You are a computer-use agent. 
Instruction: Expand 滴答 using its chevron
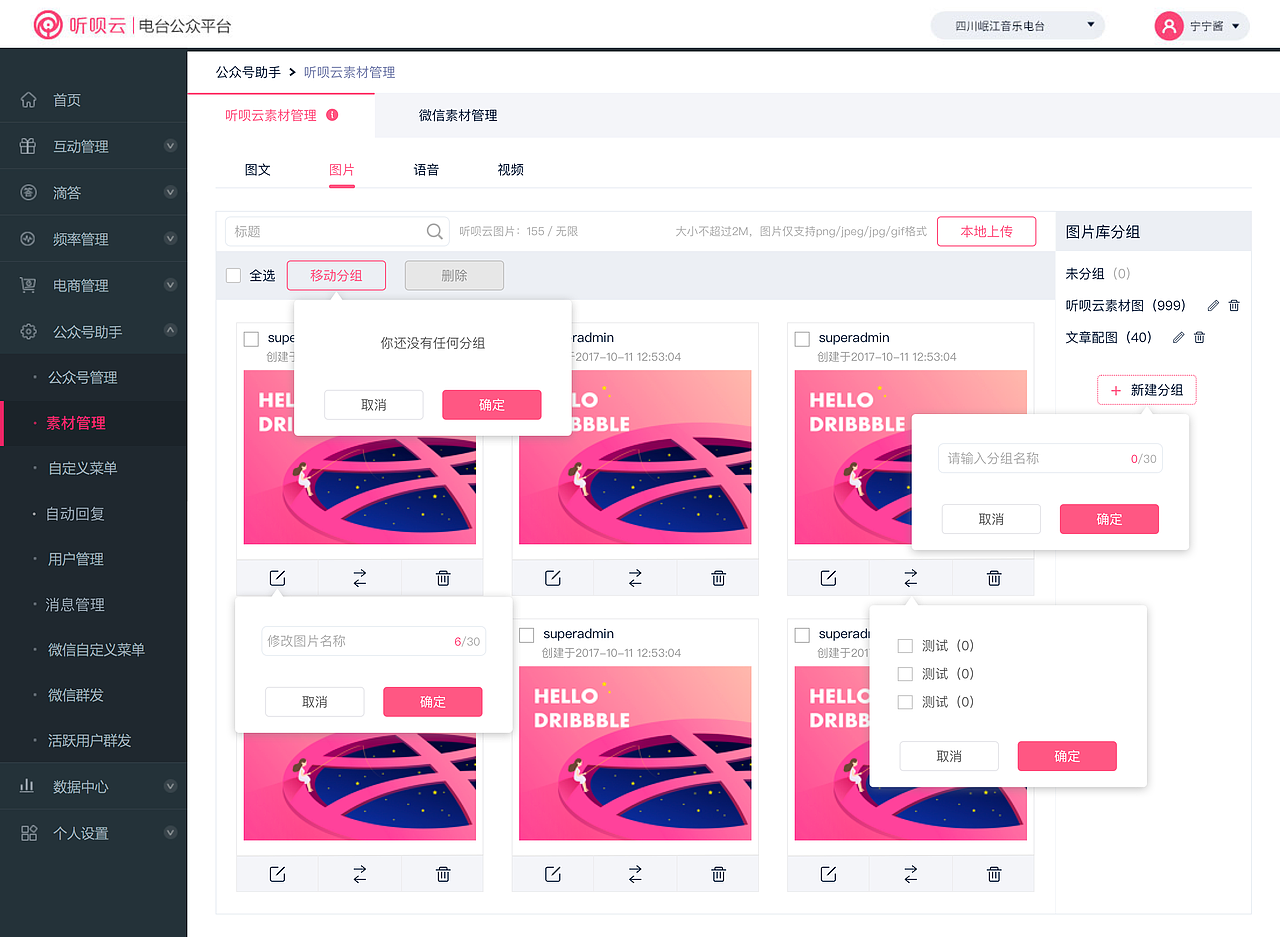coord(170,192)
